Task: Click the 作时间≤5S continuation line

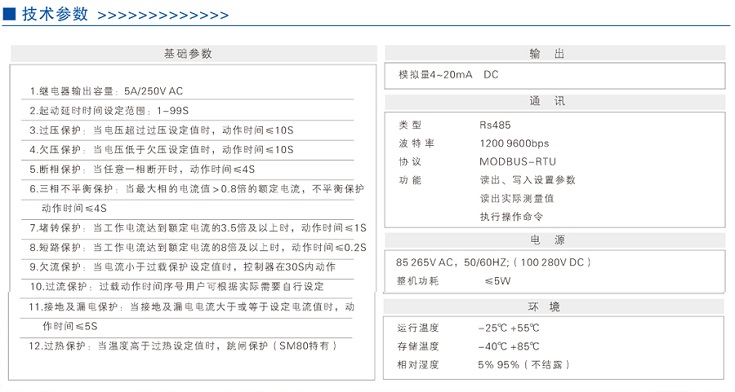Action: click(x=70, y=326)
